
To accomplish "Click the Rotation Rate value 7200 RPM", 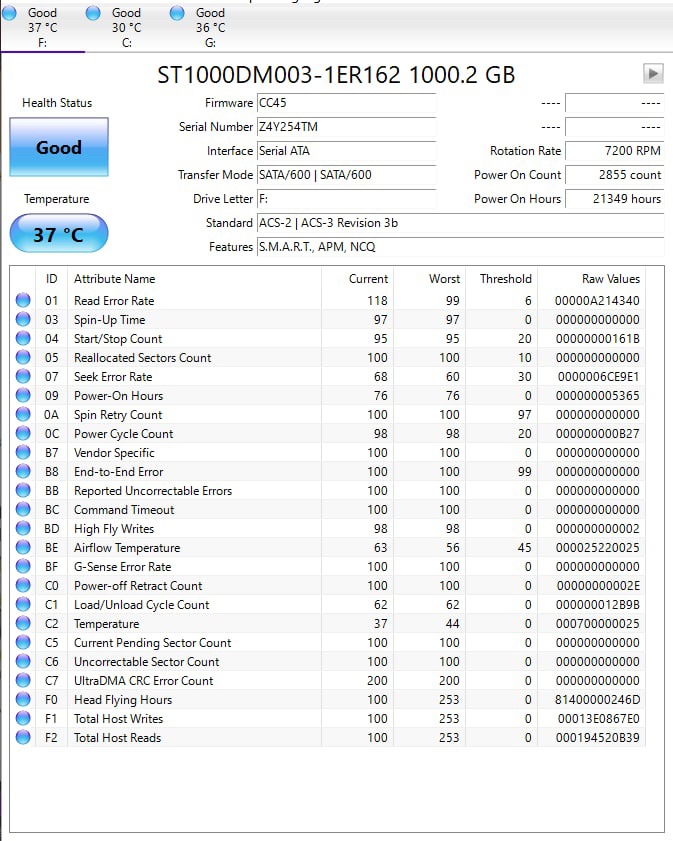I will coord(615,151).
